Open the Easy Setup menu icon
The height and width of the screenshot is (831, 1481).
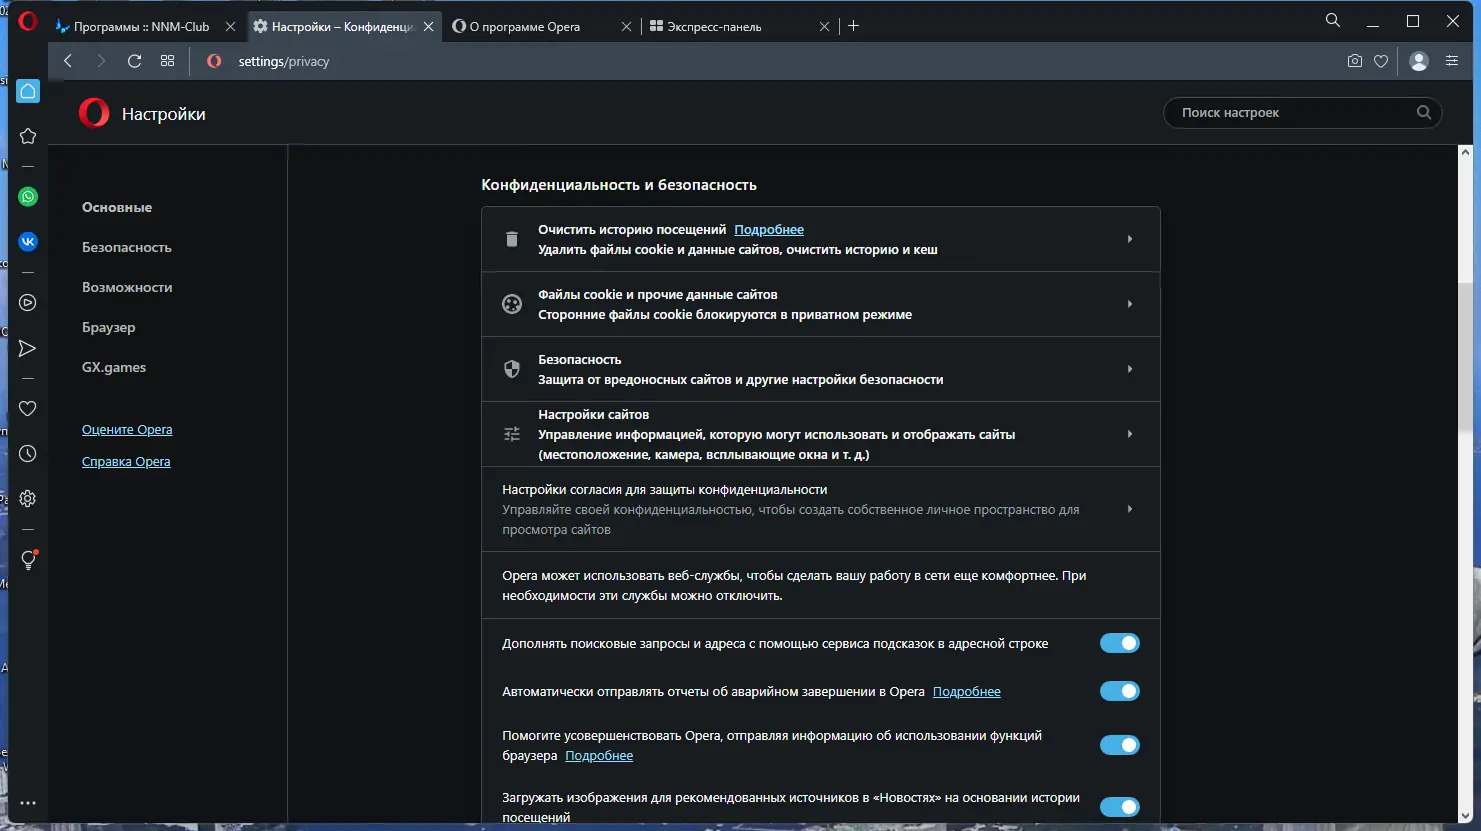1452,61
